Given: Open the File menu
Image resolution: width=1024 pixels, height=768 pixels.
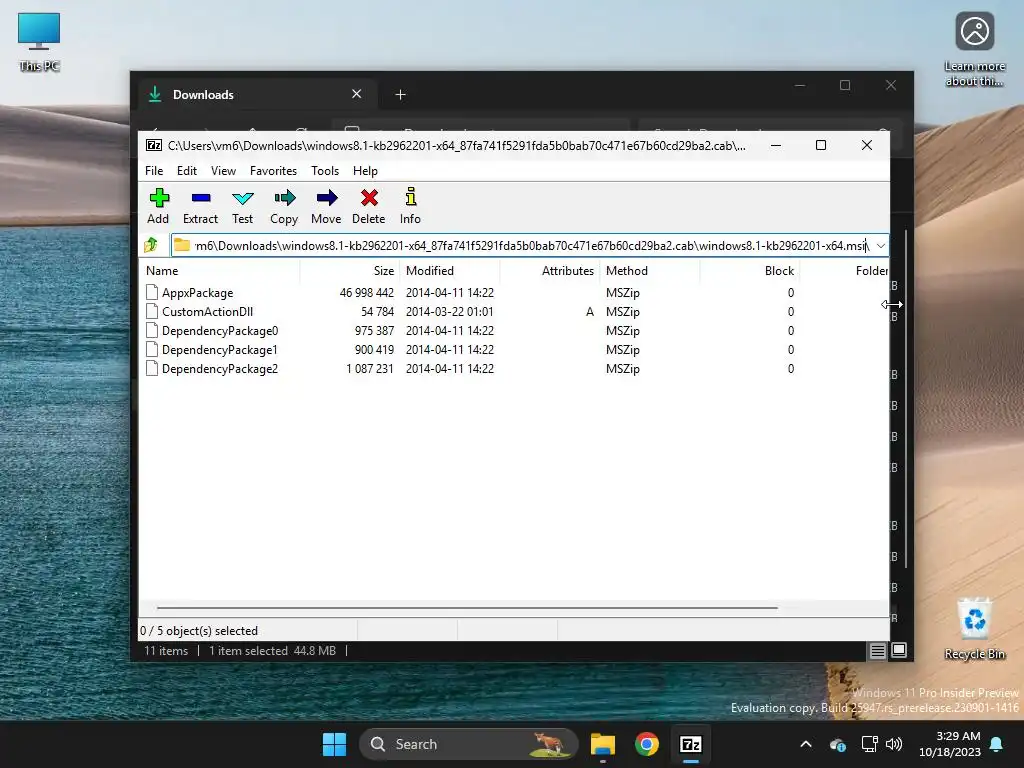Looking at the screenshot, I should (x=154, y=170).
